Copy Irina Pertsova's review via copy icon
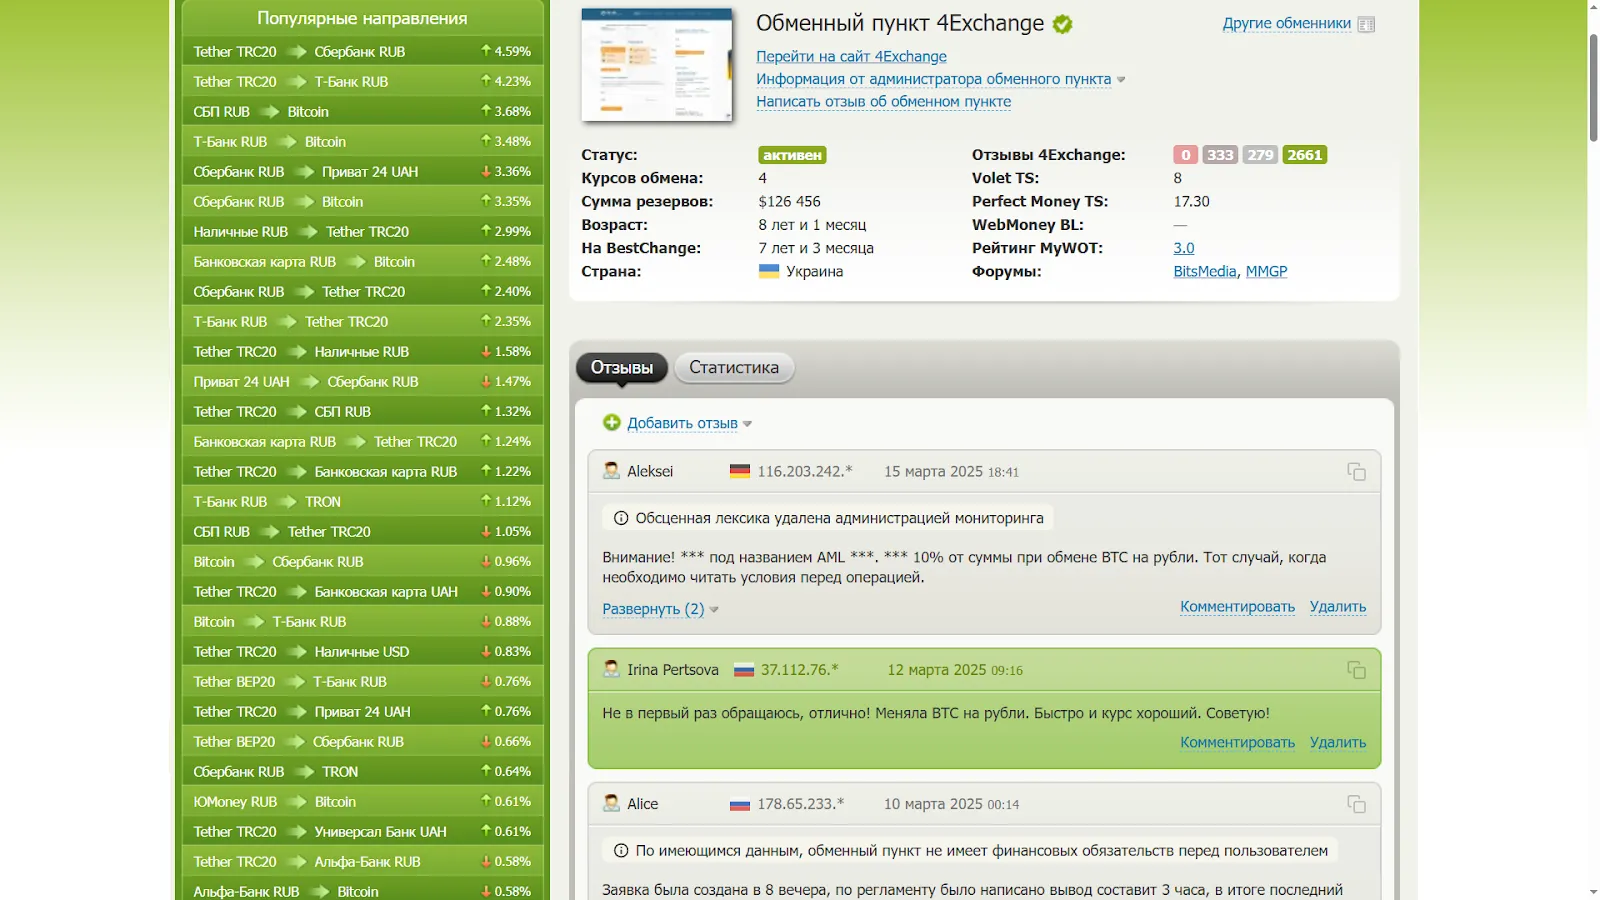 1356,670
